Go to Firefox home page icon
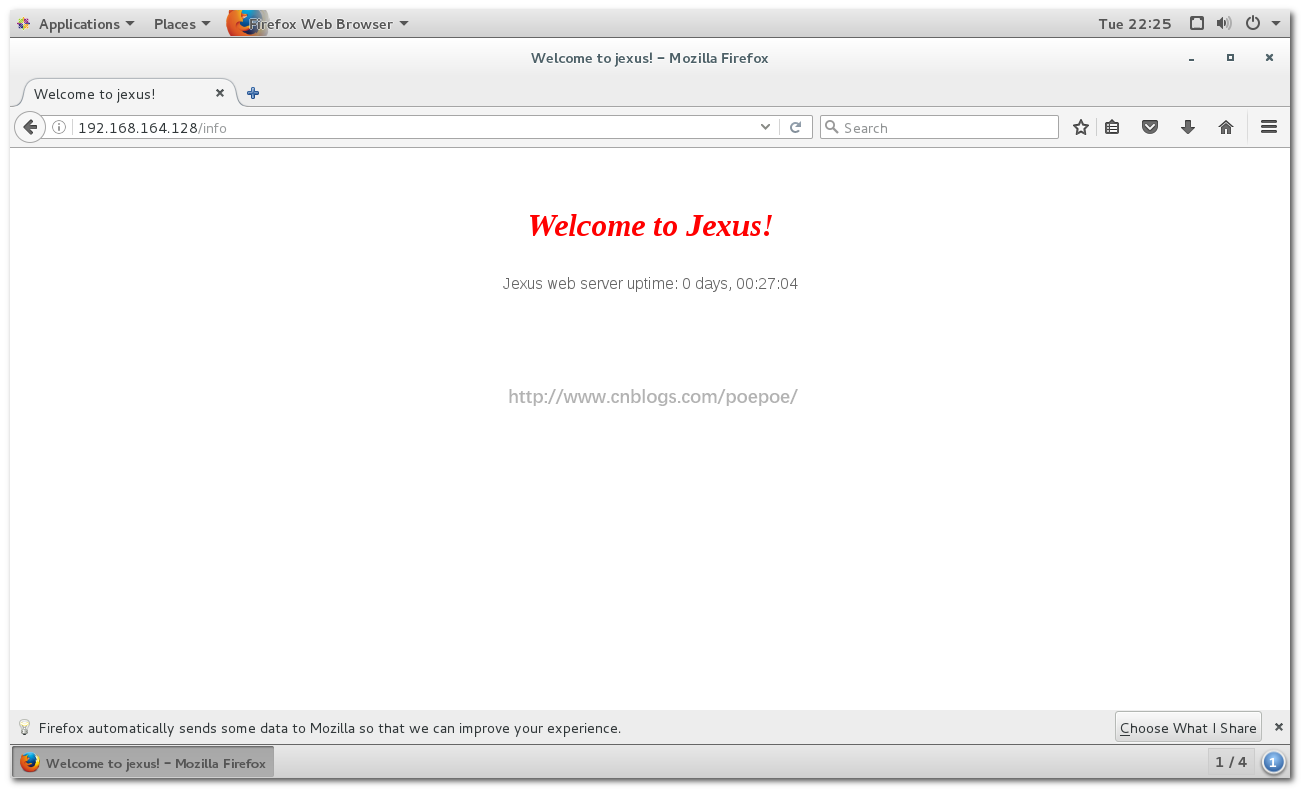 tap(1226, 127)
